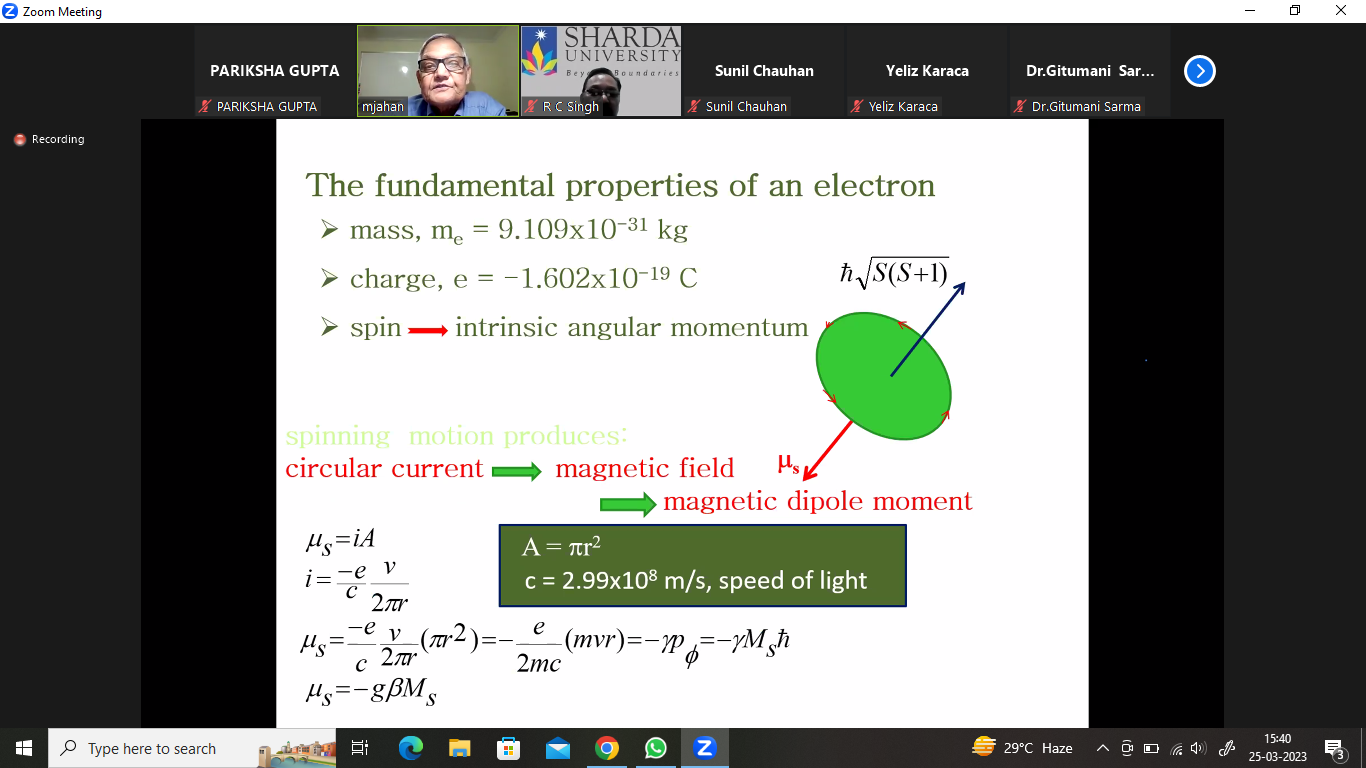
Task: Select the mjahan speaker video tile
Action: pyautogui.click(x=438, y=70)
